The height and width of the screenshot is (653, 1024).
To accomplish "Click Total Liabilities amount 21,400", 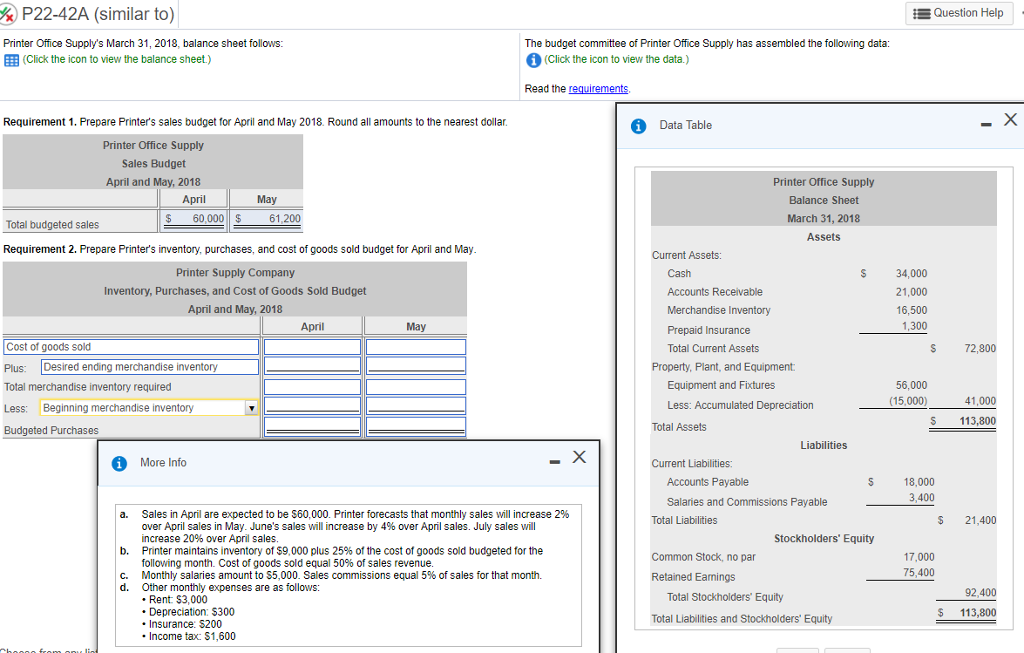I will click(980, 520).
